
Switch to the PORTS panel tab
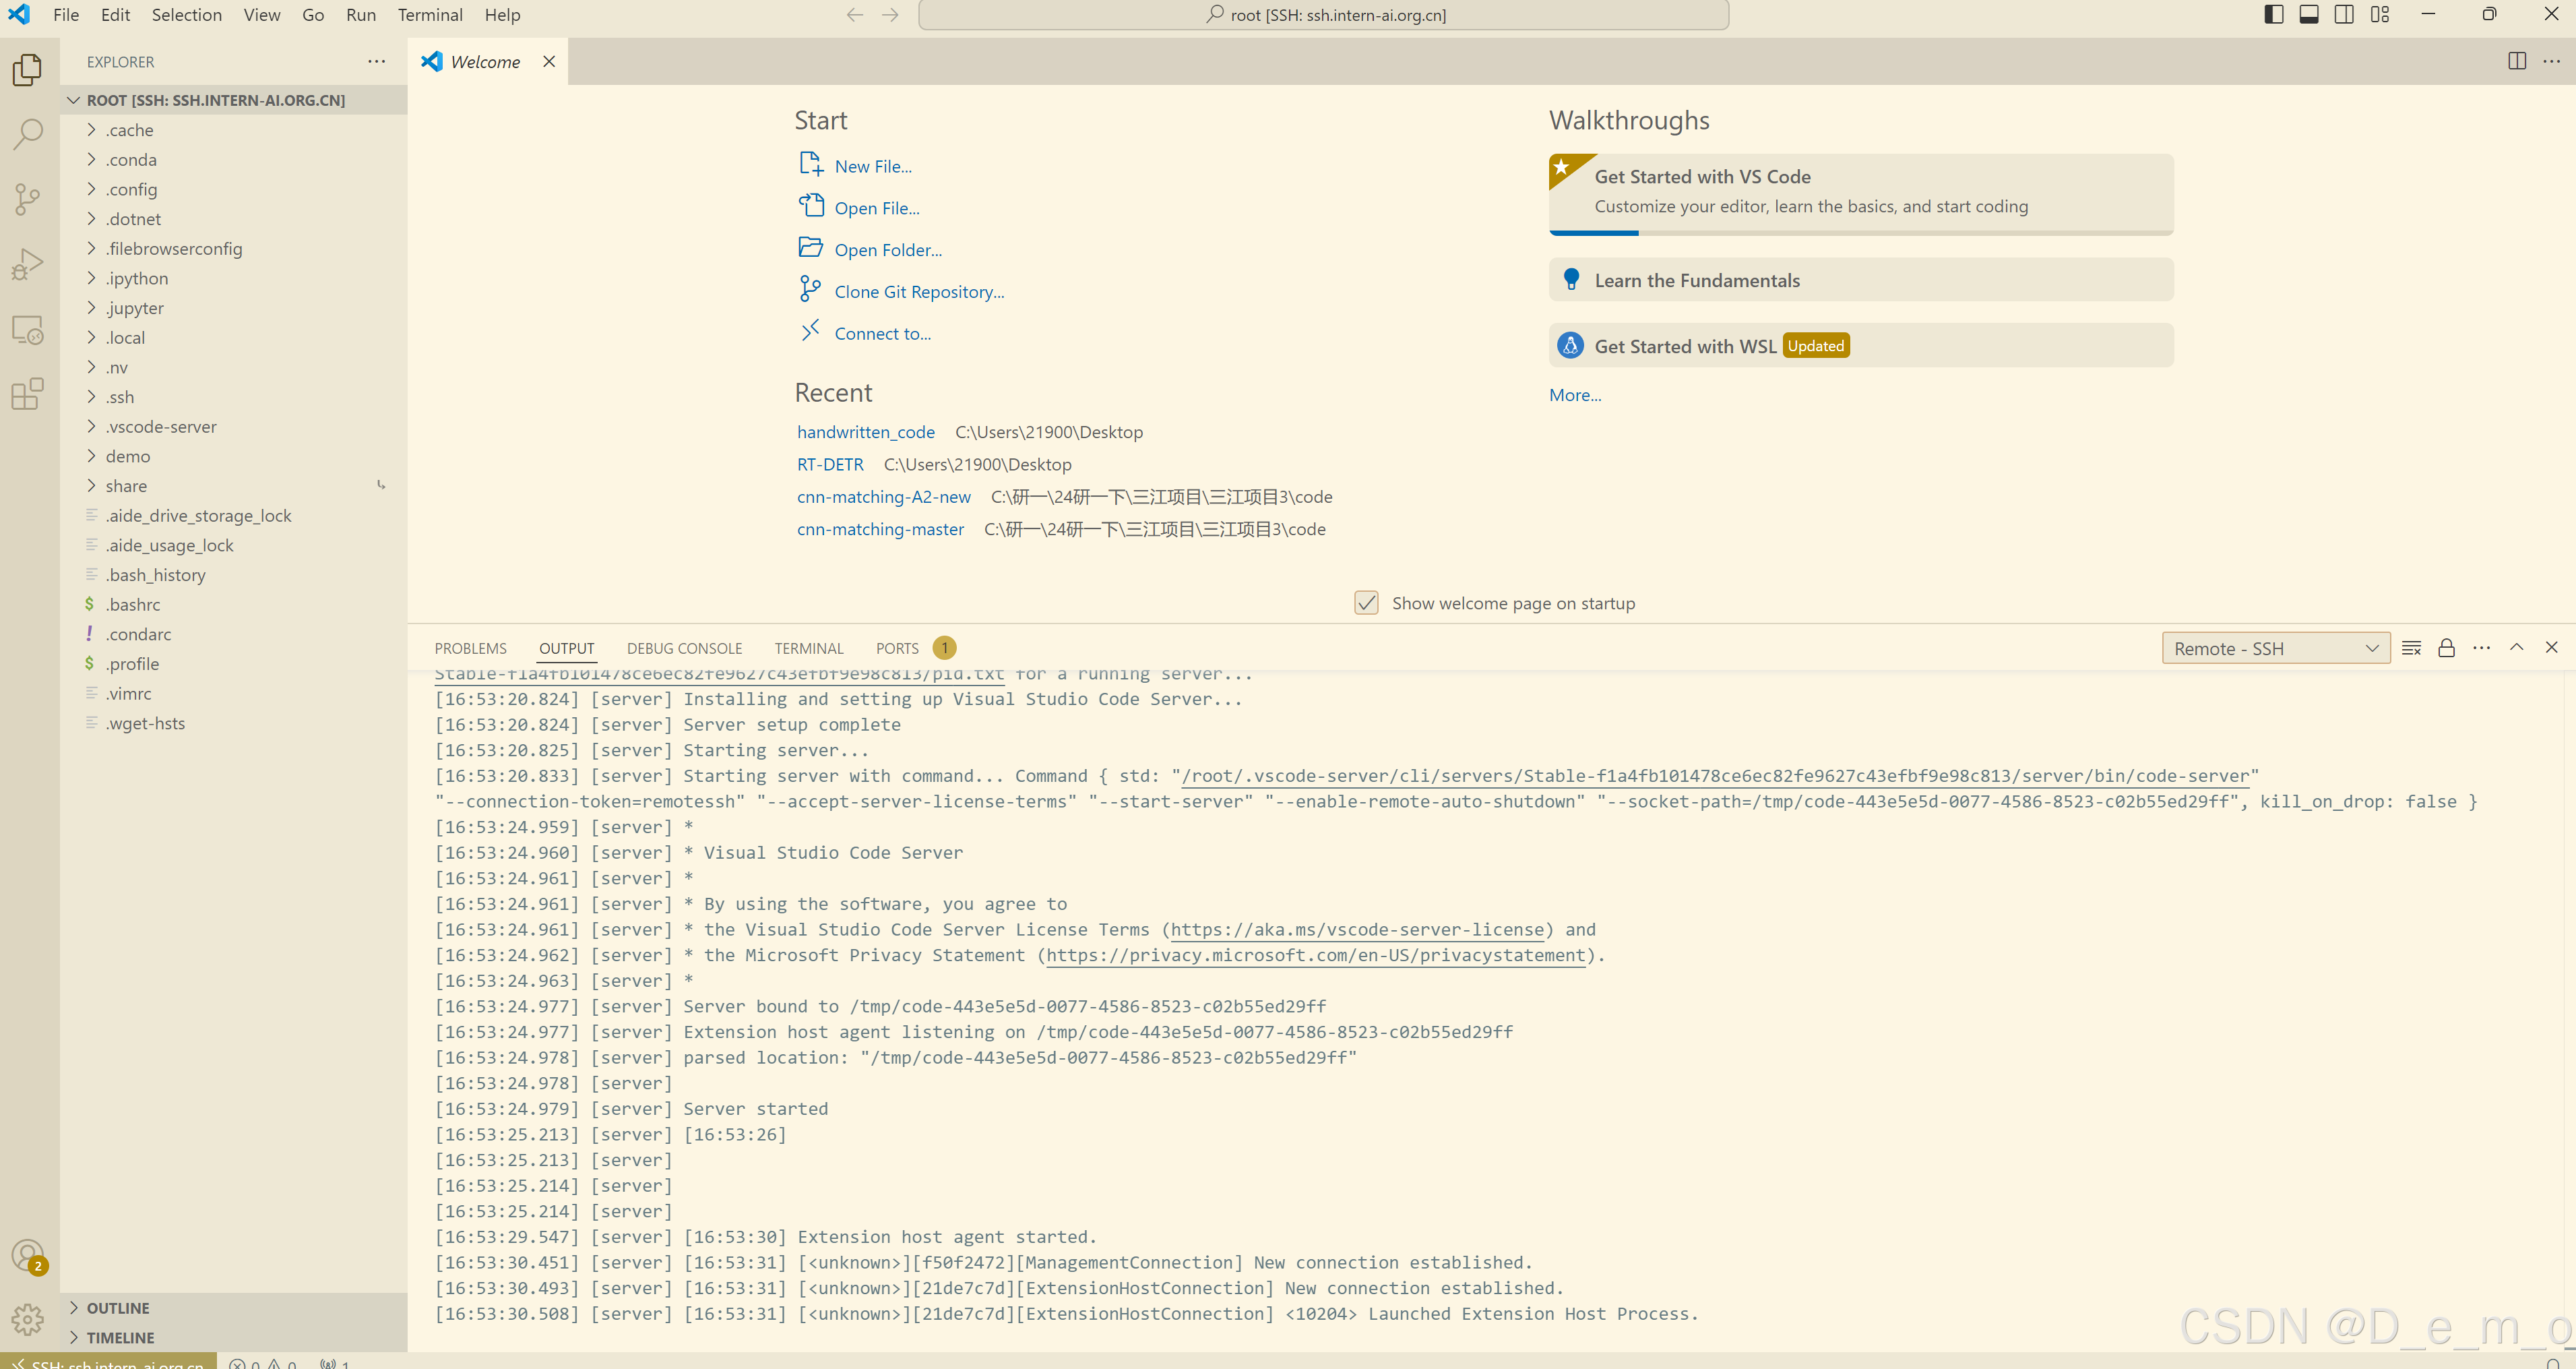[x=897, y=648]
